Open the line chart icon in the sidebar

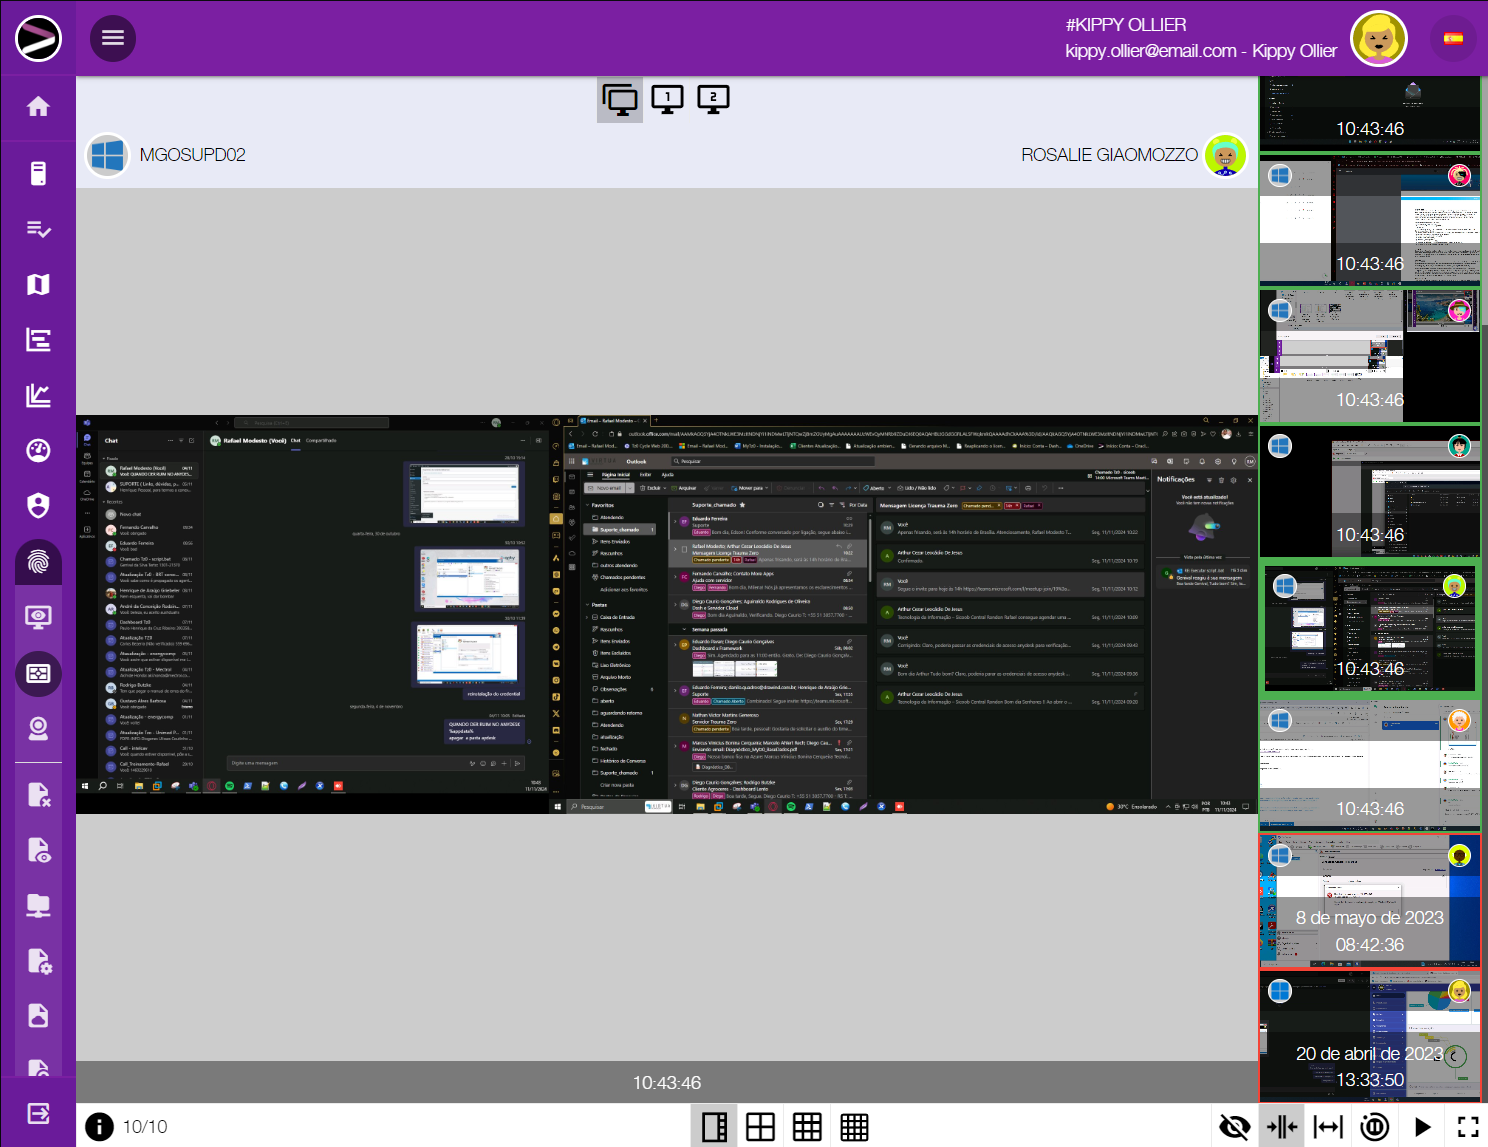point(38,396)
